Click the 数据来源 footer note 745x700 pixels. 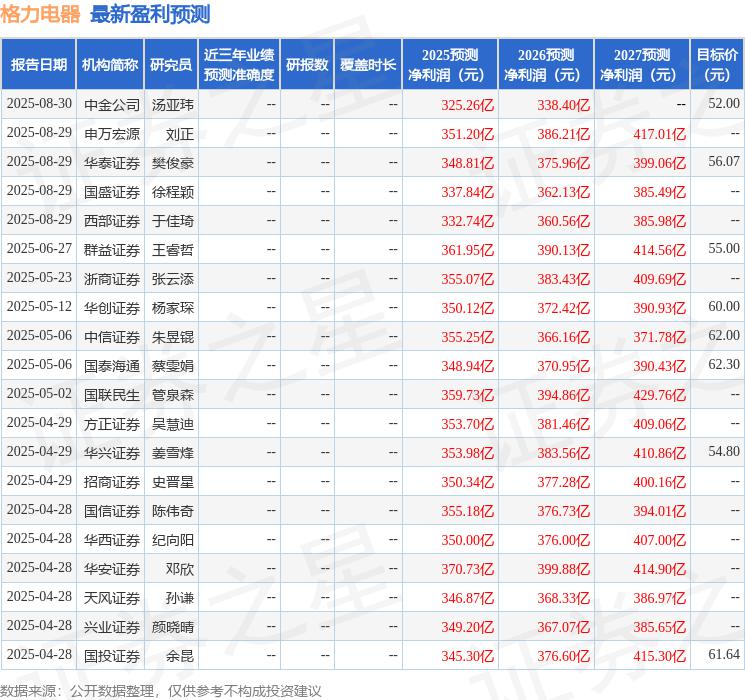coord(161,690)
